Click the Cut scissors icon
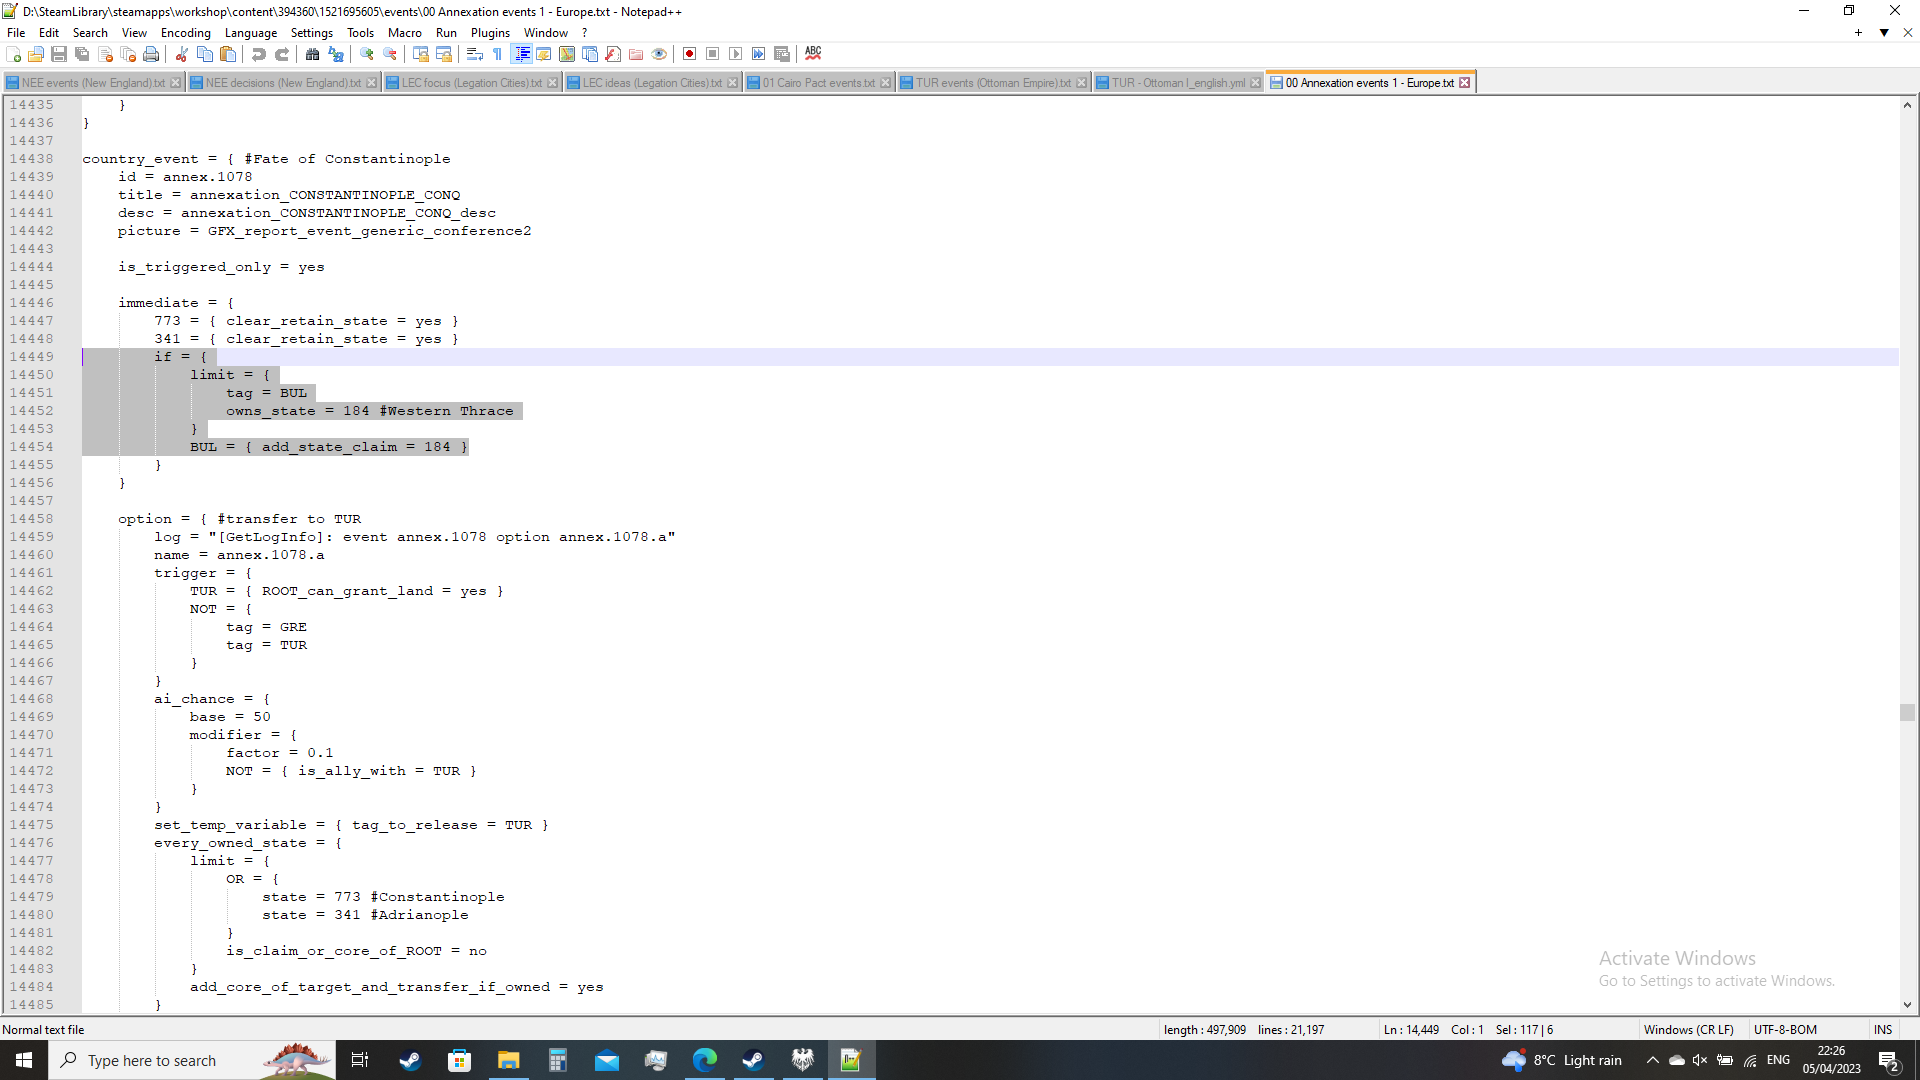 (182, 54)
